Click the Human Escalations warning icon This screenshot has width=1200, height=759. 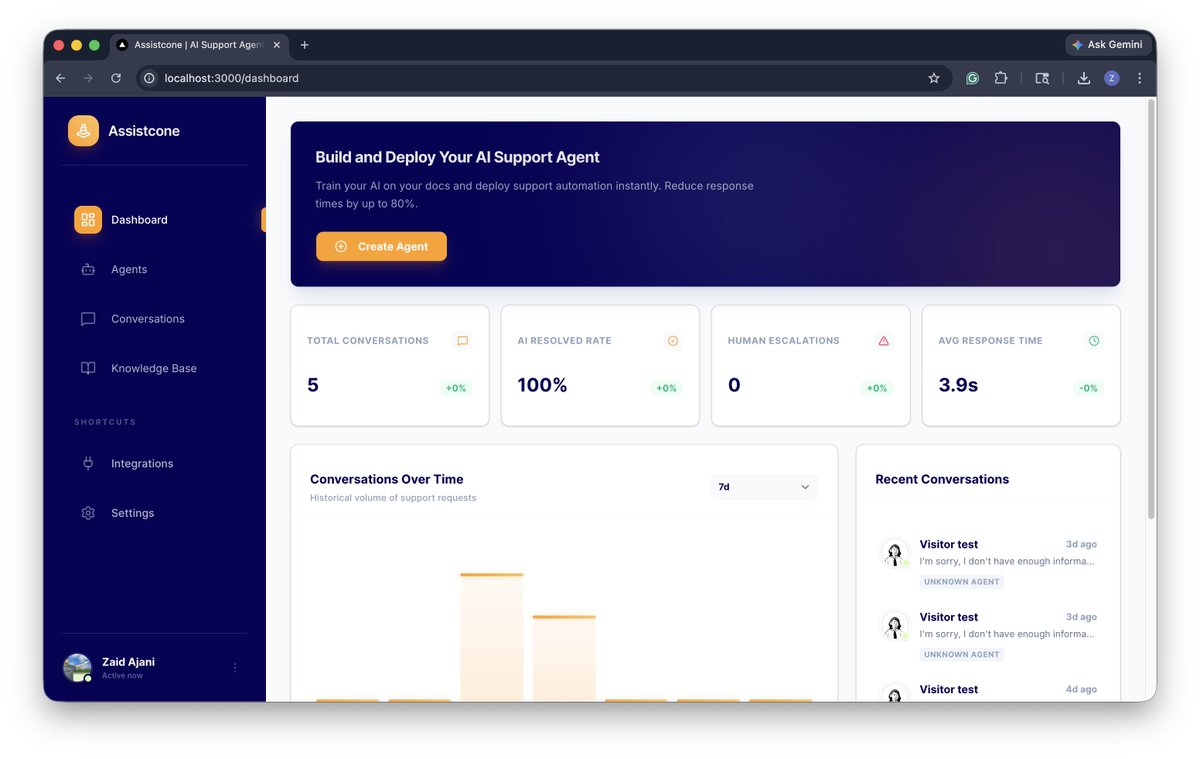(x=883, y=341)
